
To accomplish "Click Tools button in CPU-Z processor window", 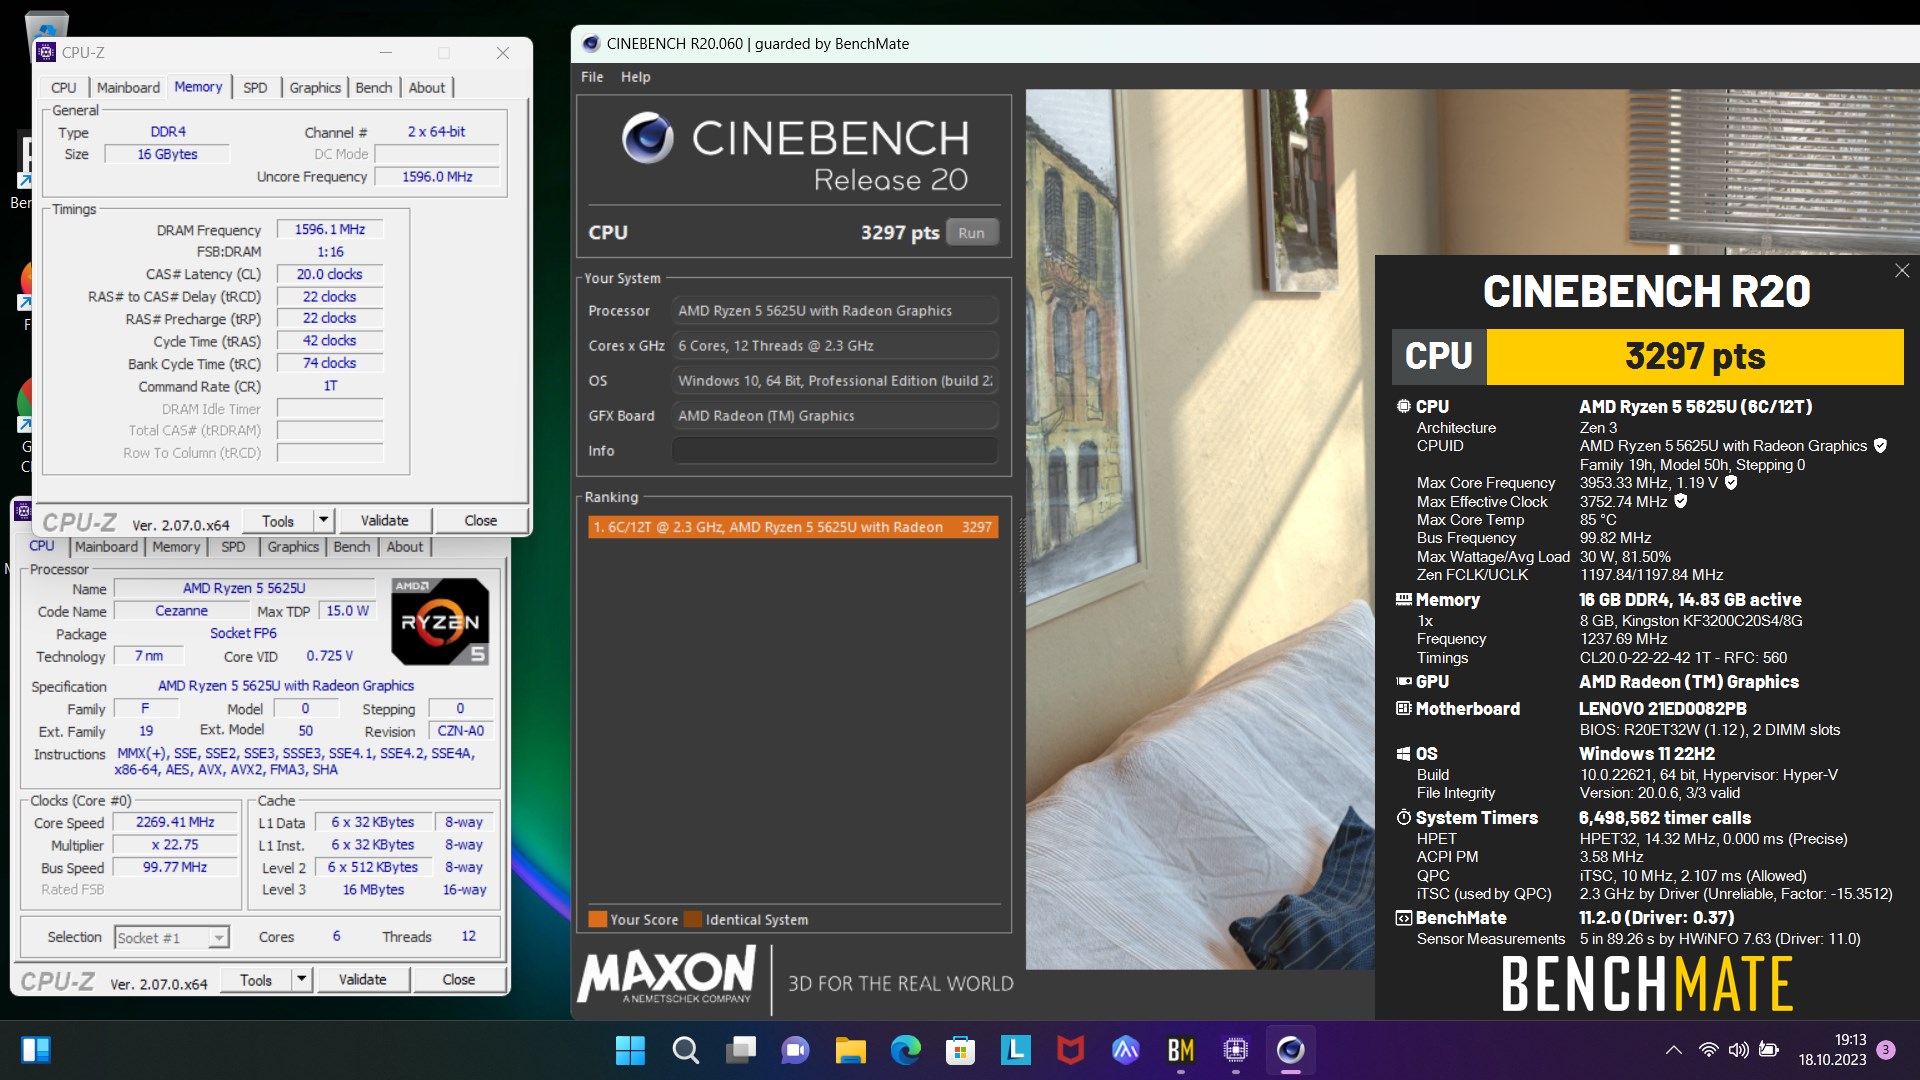I will click(x=256, y=979).
